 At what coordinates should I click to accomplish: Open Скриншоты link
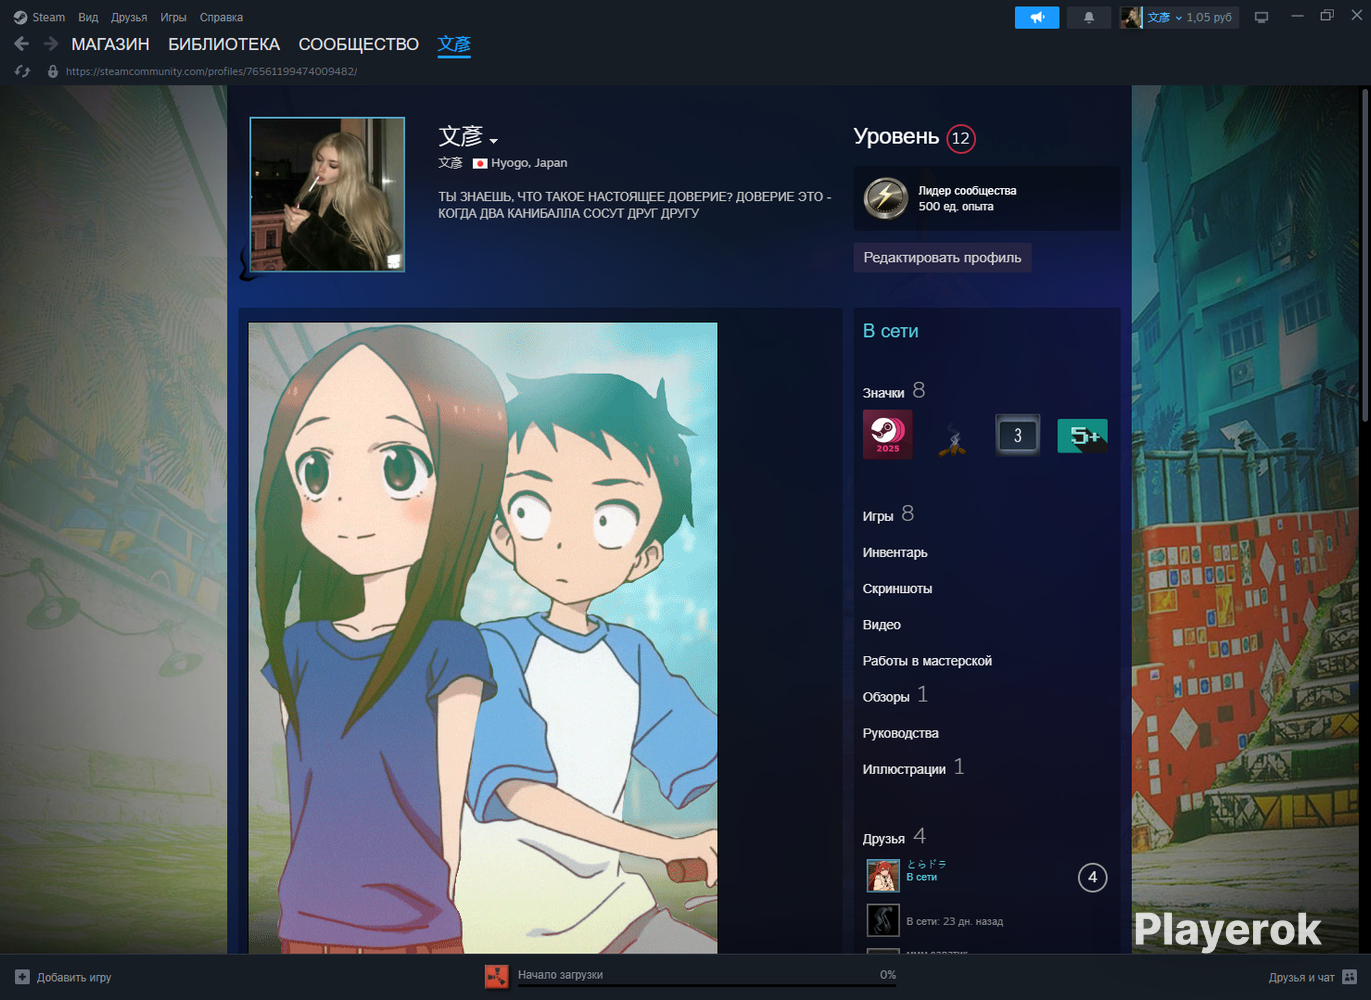tap(897, 588)
